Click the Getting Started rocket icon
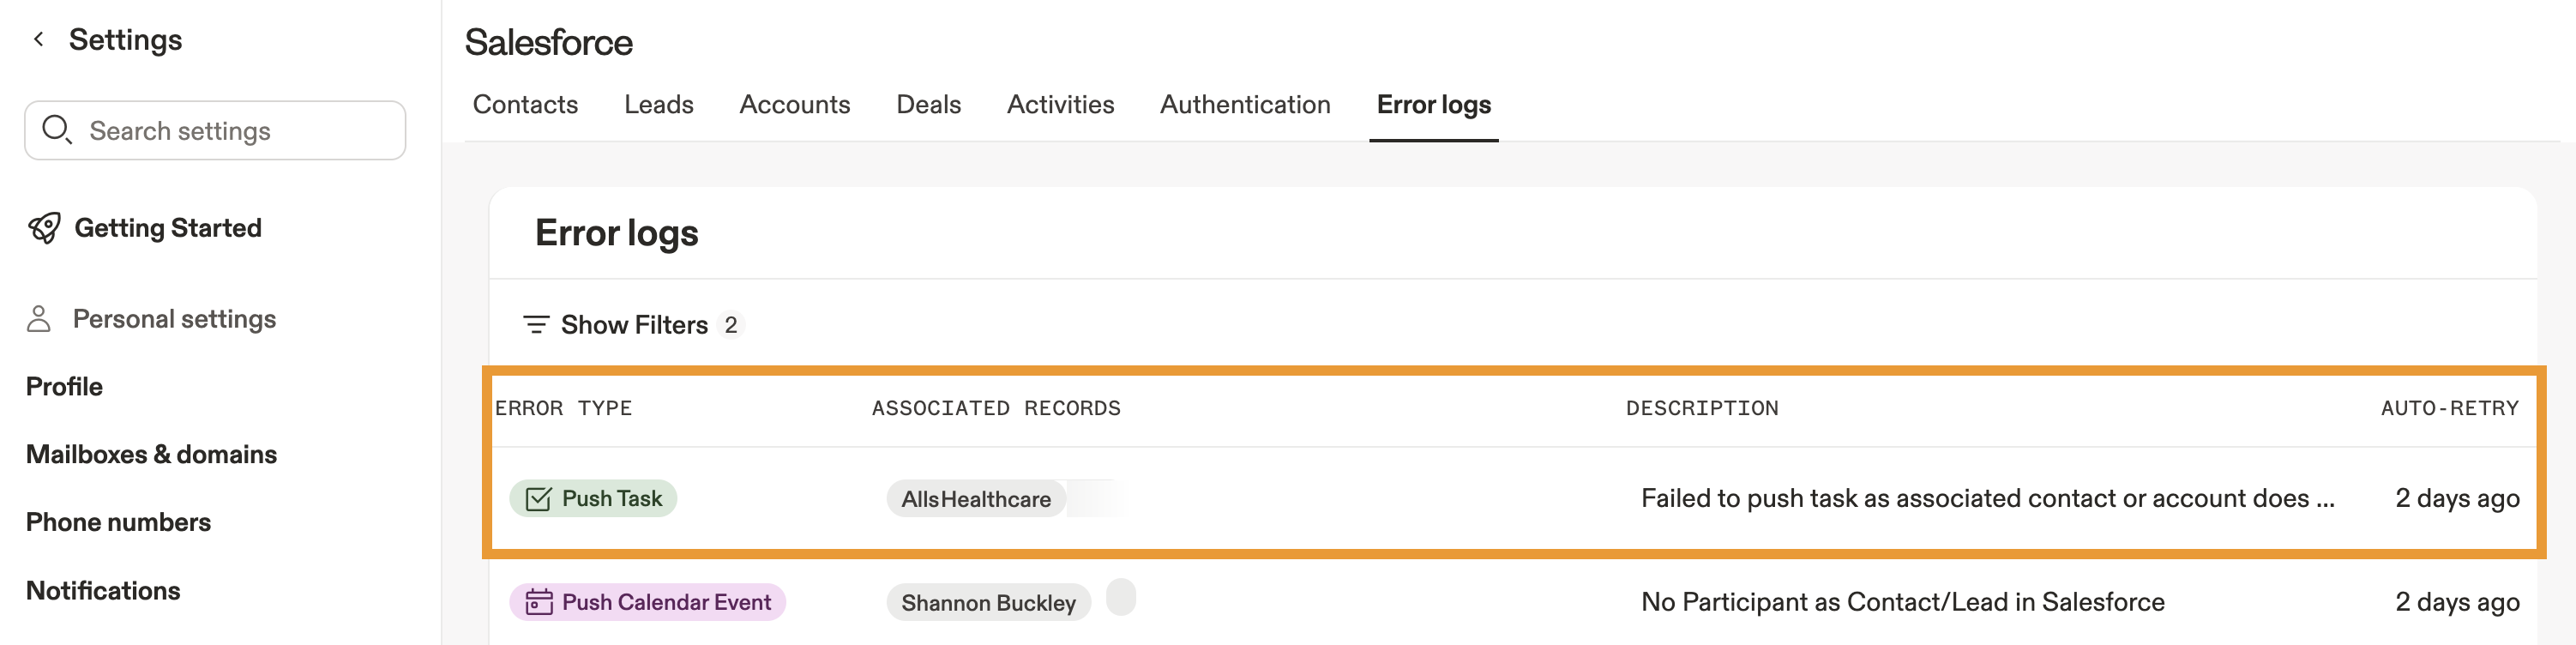 [45, 228]
